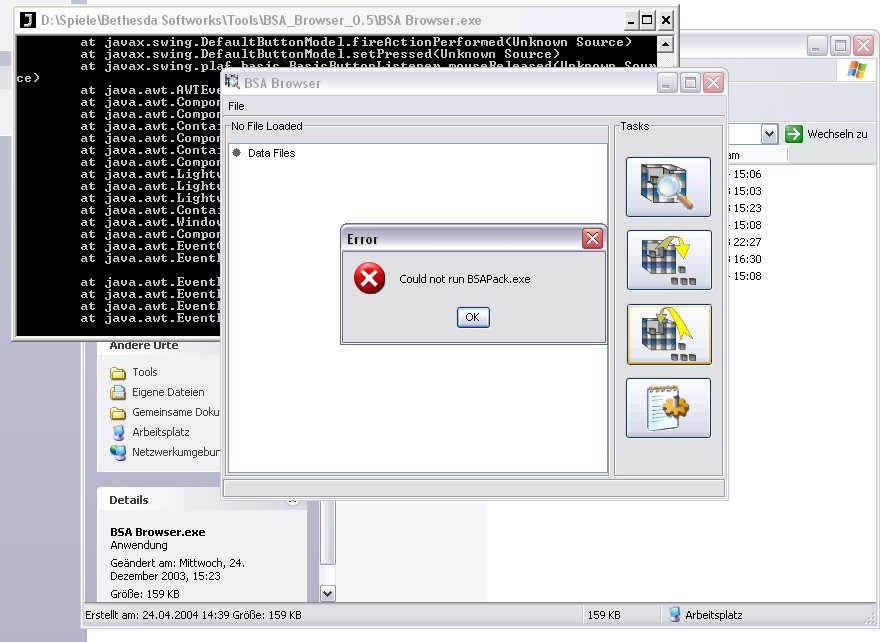Select the Data Files tree node
This screenshot has width=890, height=642.
coord(271,153)
